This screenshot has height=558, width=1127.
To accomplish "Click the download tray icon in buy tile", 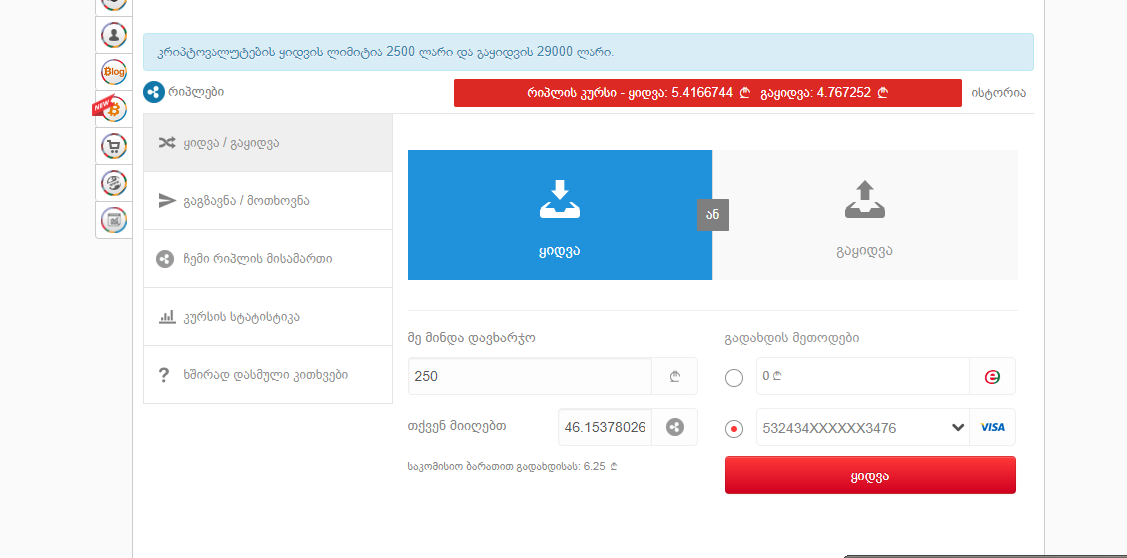I will (x=560, y=199).
